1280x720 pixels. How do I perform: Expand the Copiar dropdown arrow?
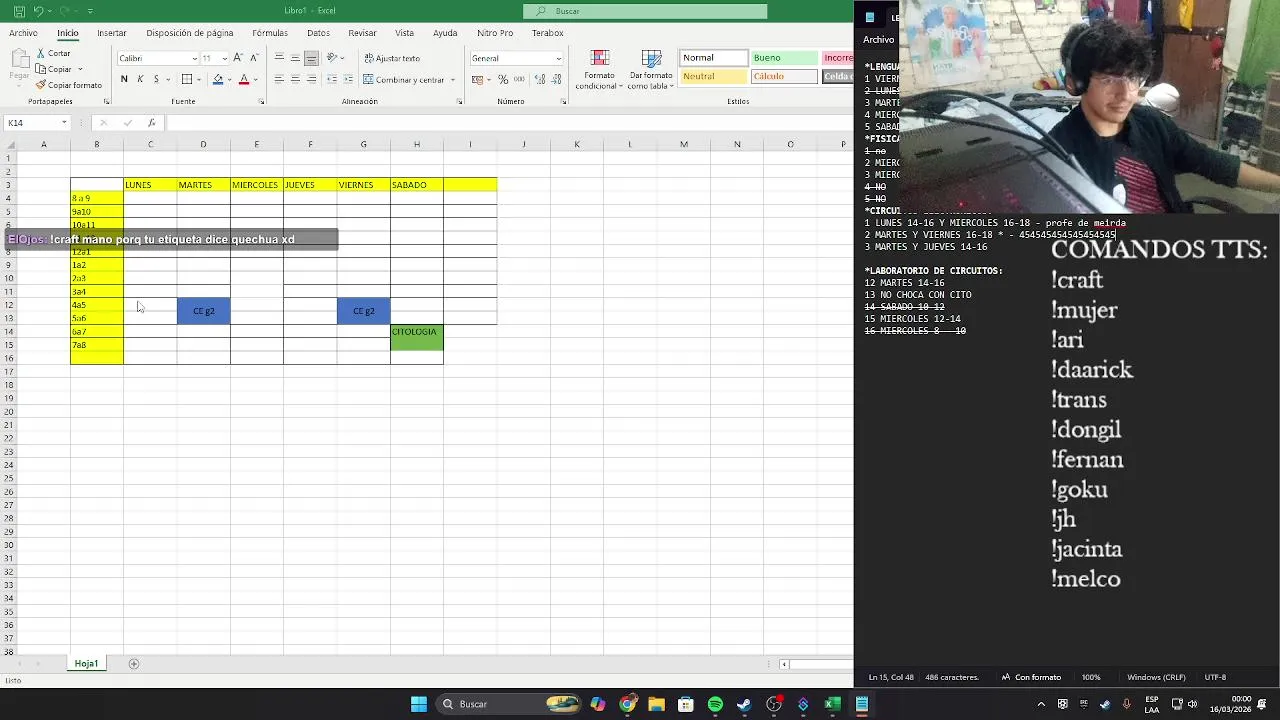click(x=78, y=69)
